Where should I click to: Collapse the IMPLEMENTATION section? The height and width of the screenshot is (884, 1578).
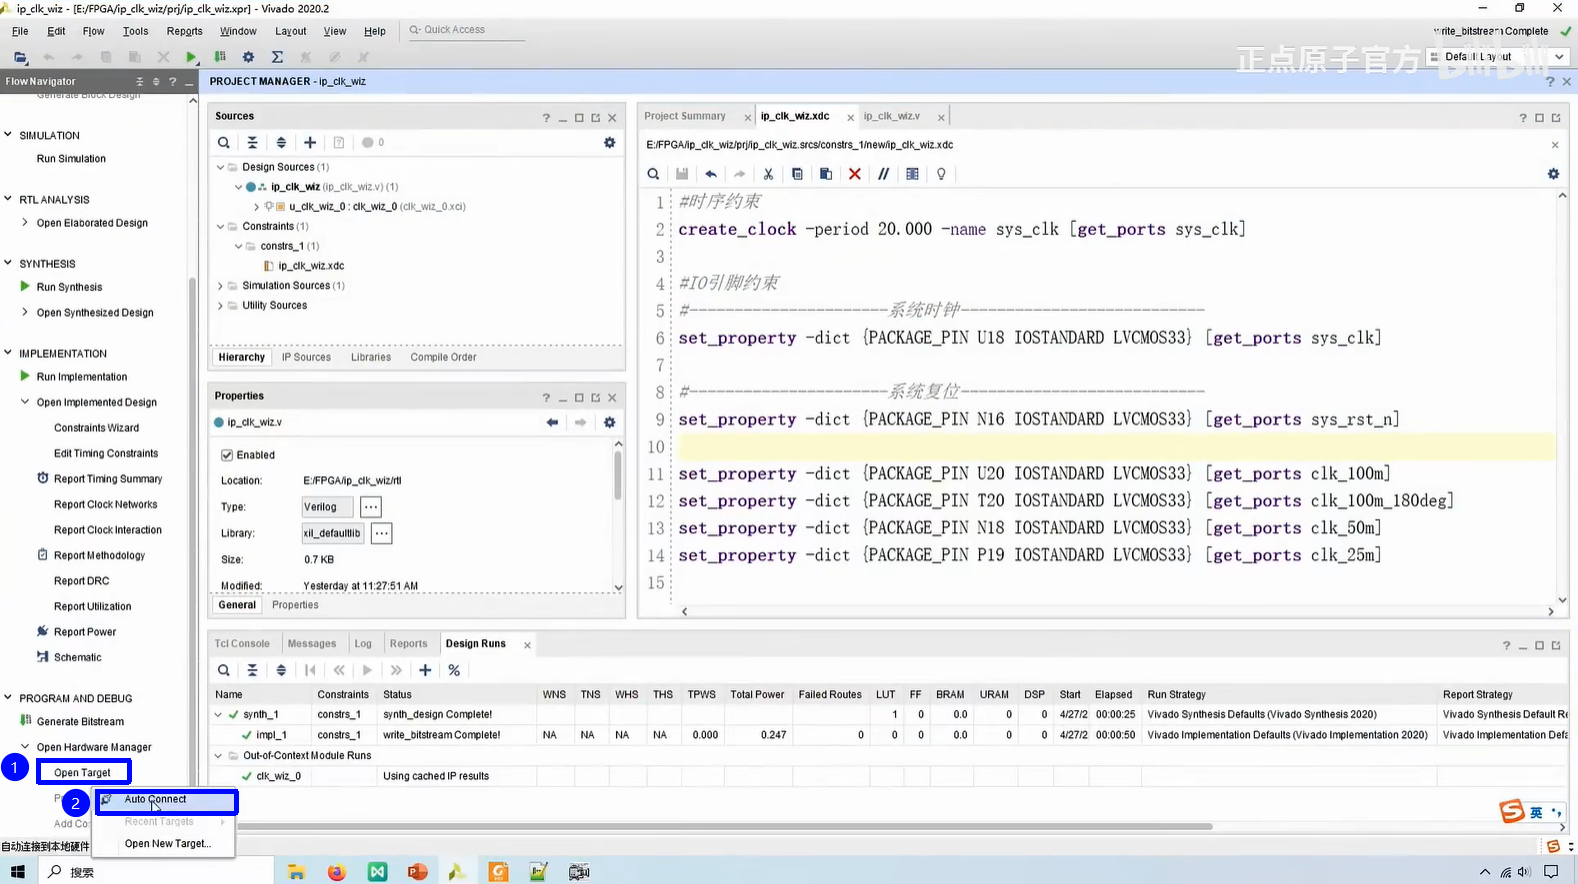click(x=8, y=353)
